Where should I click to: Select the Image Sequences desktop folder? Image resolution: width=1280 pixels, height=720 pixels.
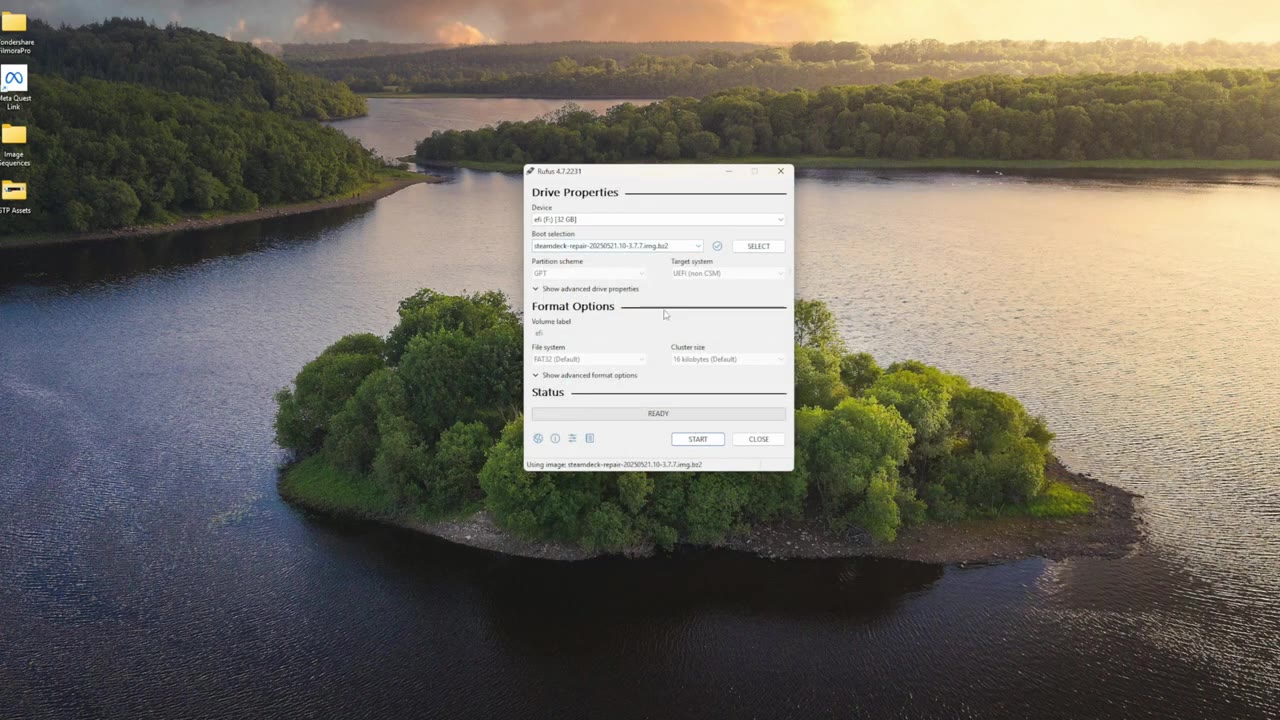pyautogui.click(x=14, y=144)
